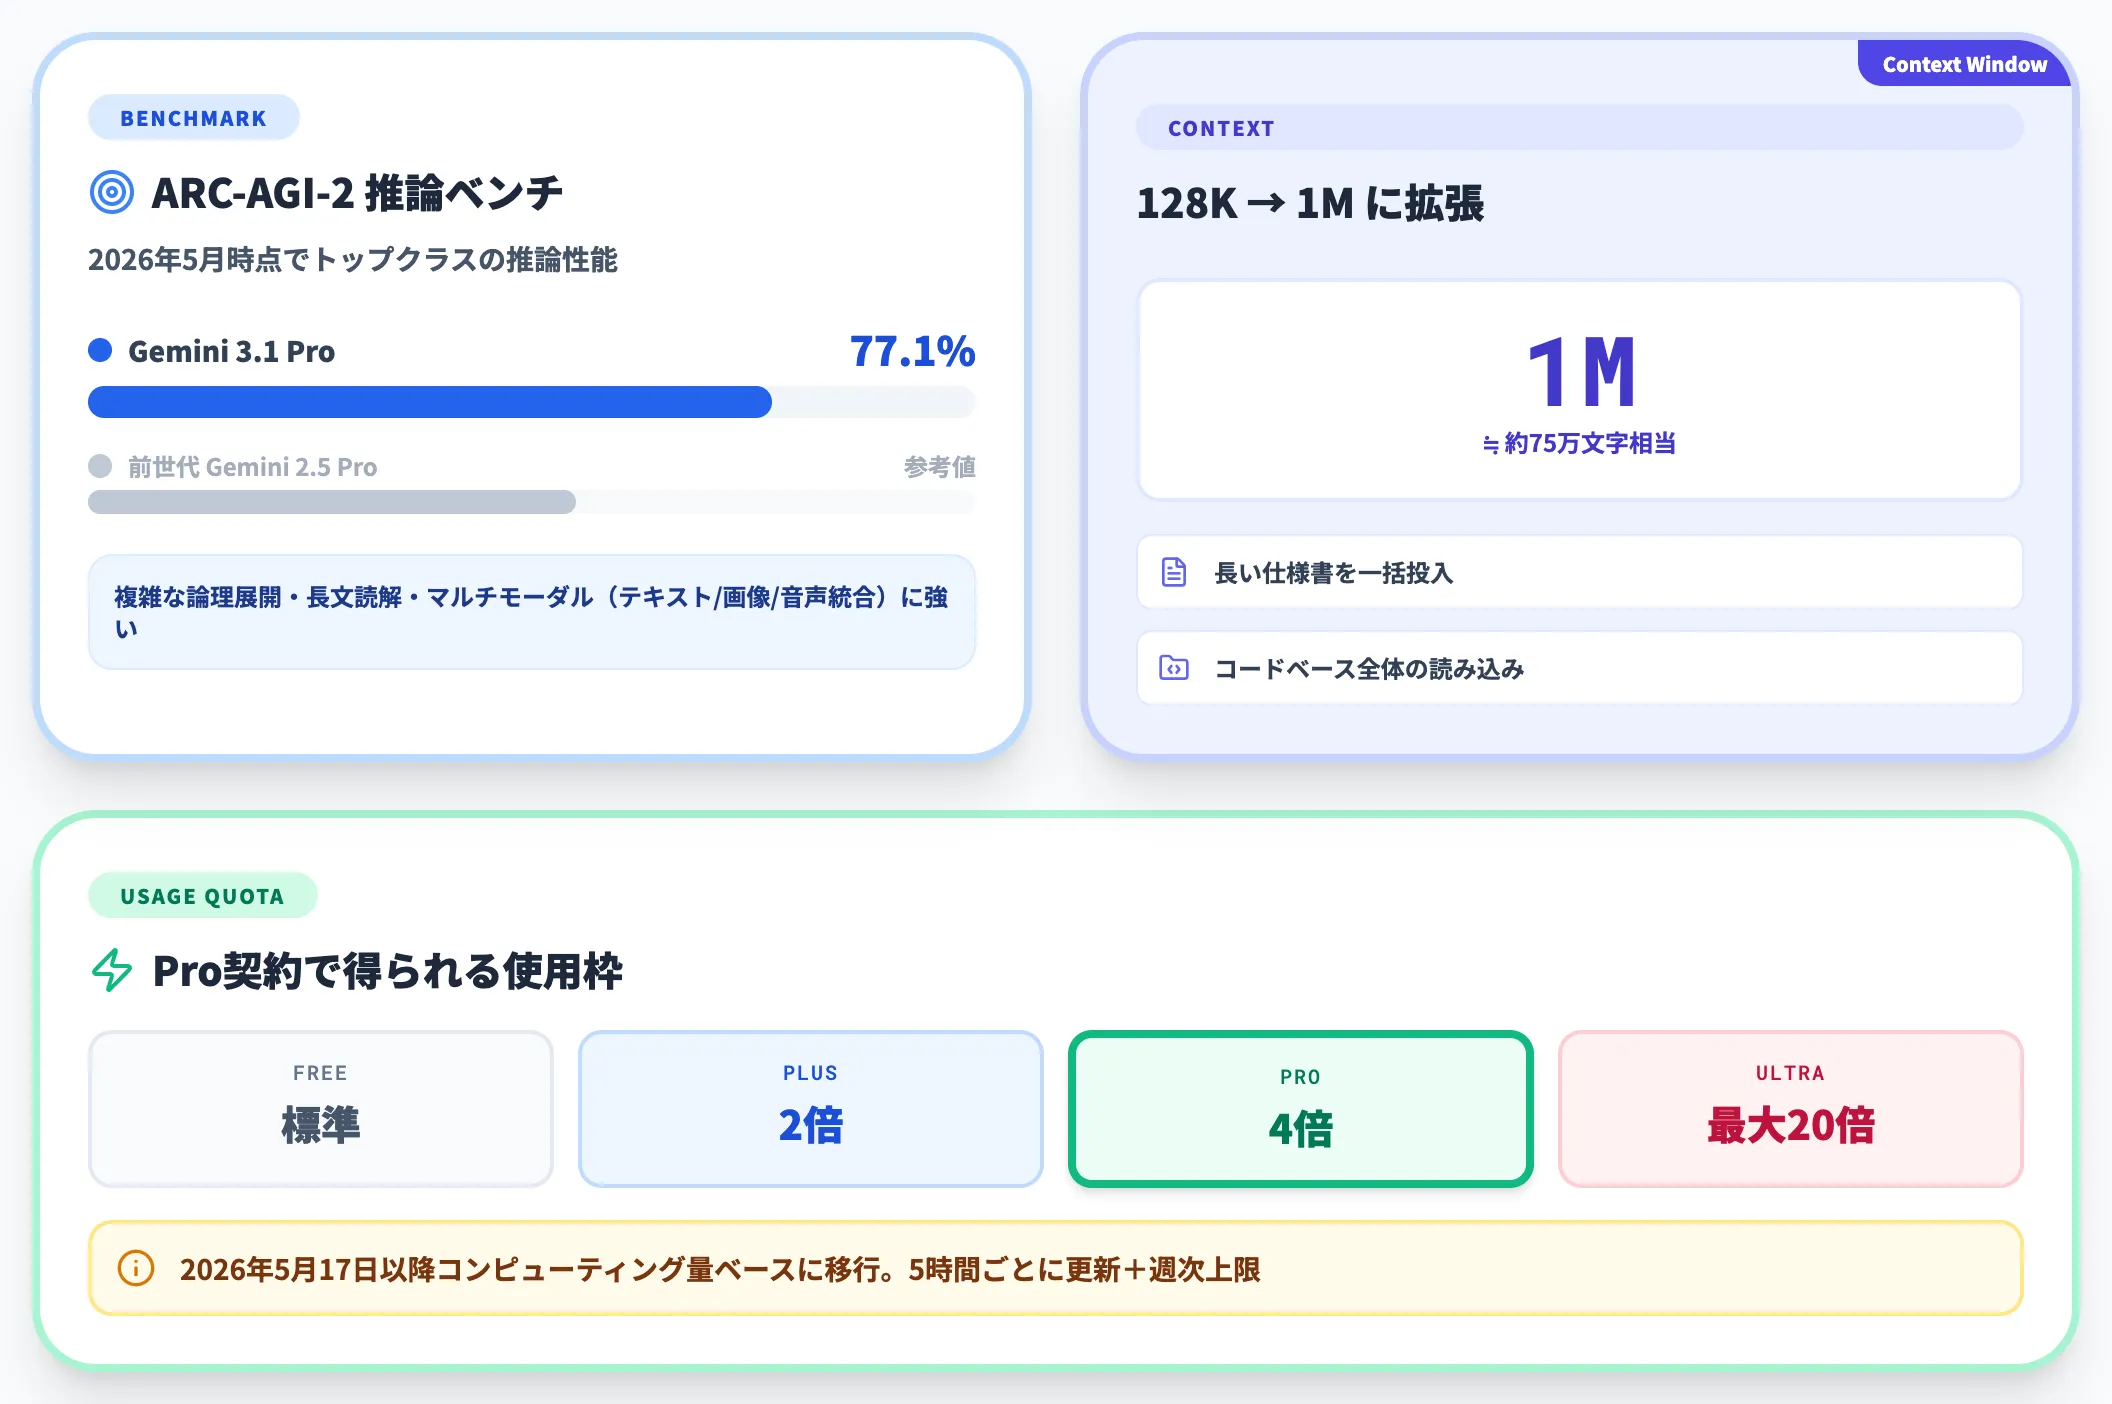The width and height of the screenshot is (2112, 1404).
Task: Select the Context Window tab badge
Action: [1964, 64]
